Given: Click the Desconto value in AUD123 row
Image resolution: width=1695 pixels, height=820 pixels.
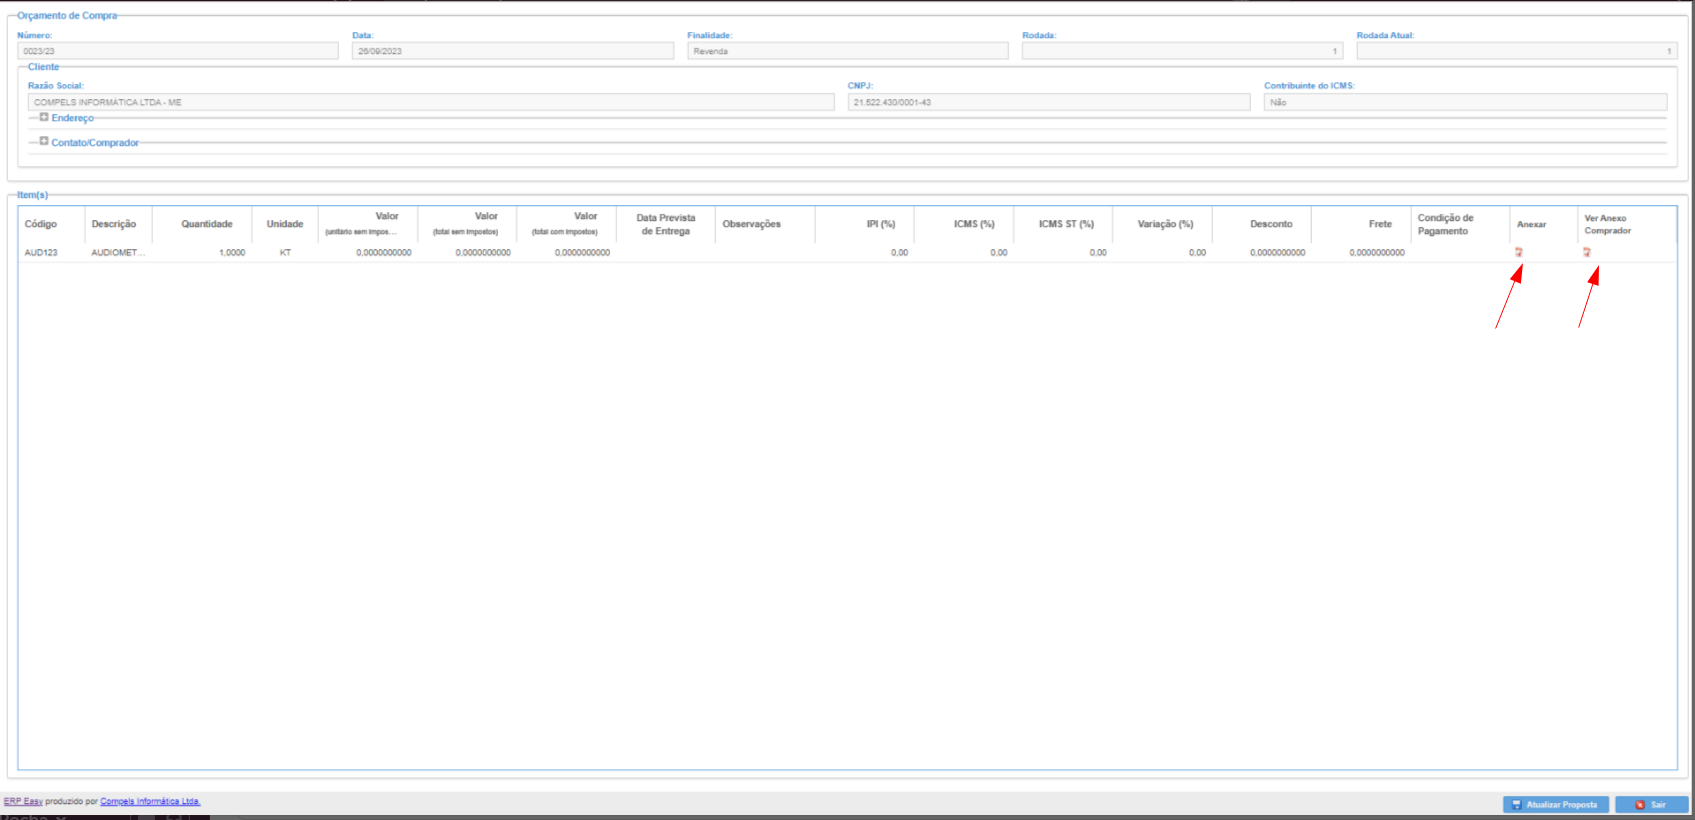Looking at the screenshot, I should tap(1277, 253).
